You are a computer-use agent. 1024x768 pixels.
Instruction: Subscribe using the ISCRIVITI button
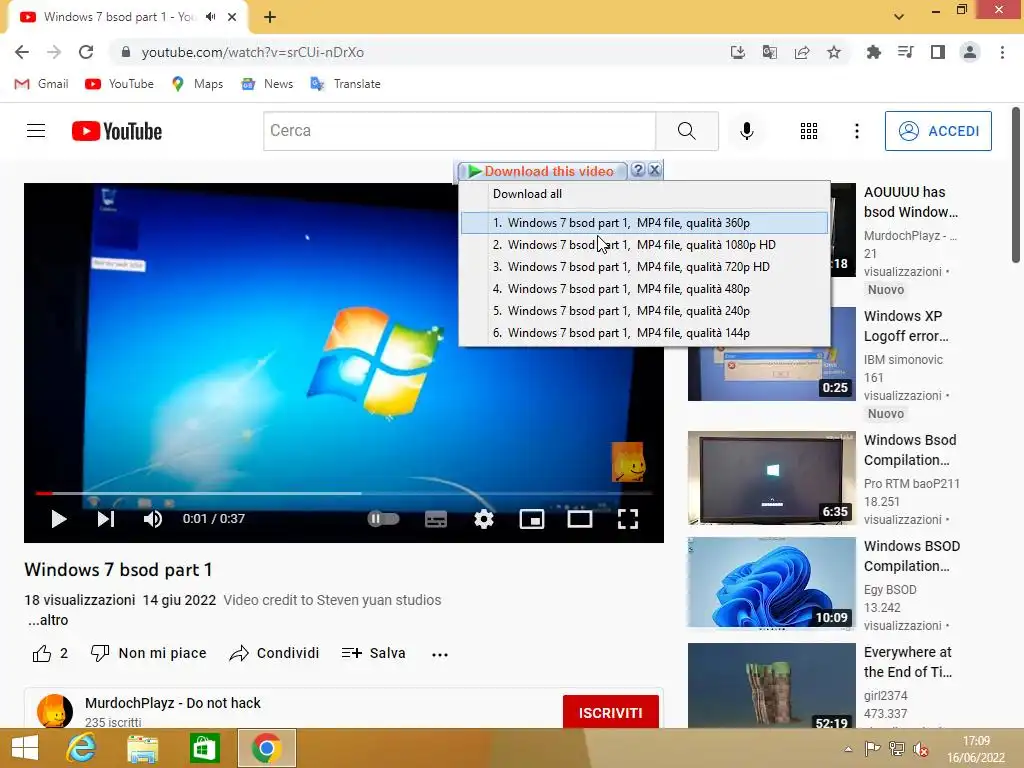click(611, 712)
